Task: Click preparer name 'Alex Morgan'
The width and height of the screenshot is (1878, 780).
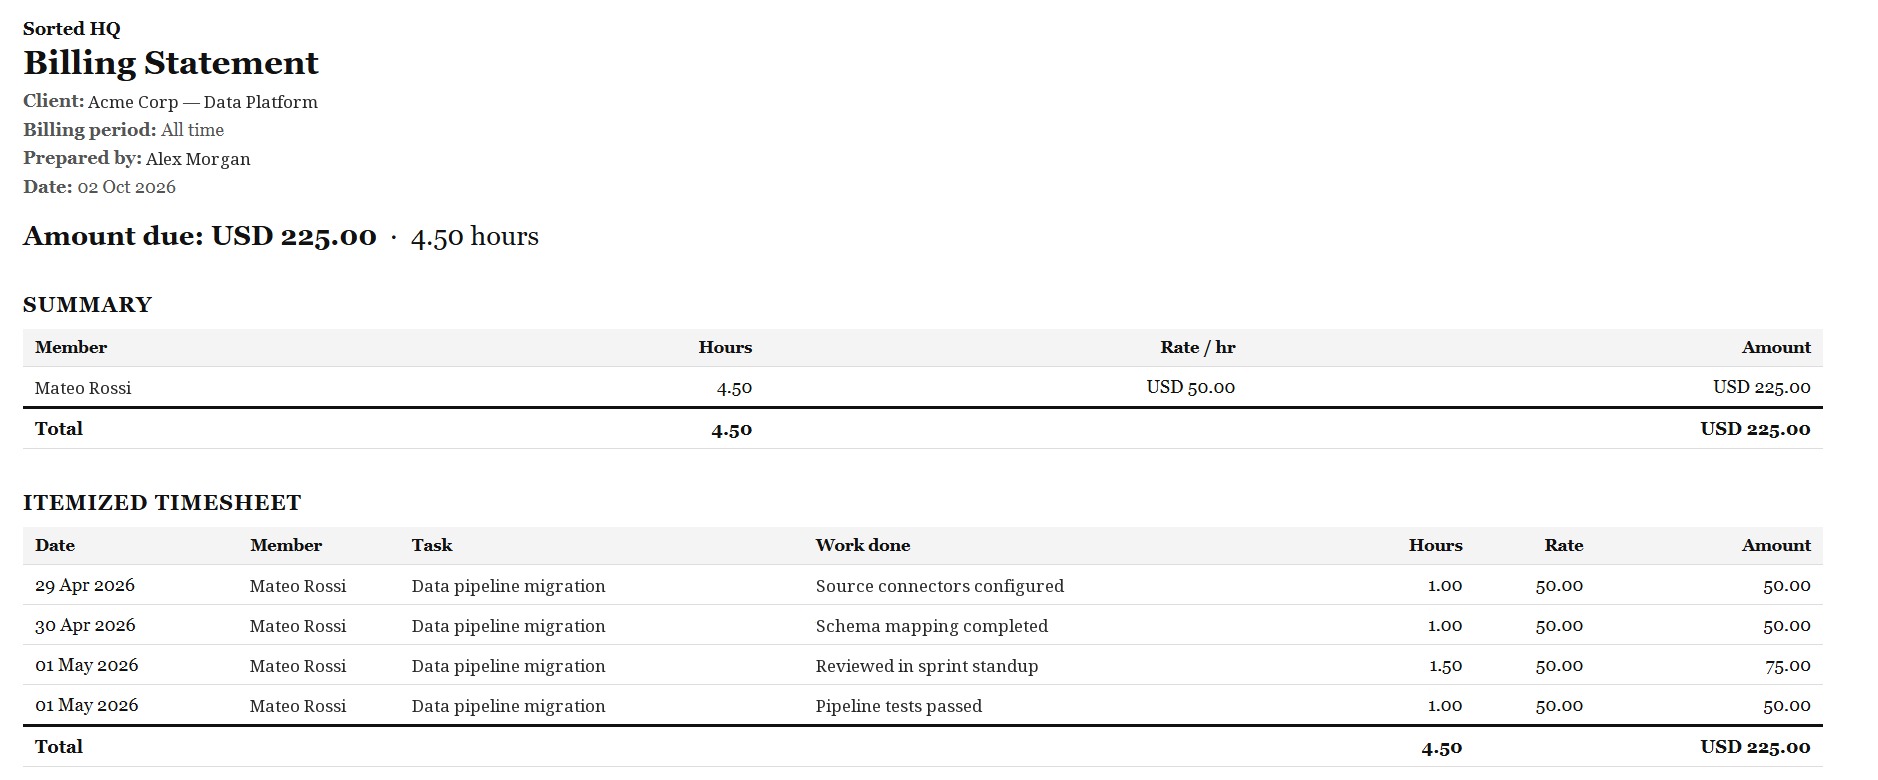Action: (x=198, y=159)
